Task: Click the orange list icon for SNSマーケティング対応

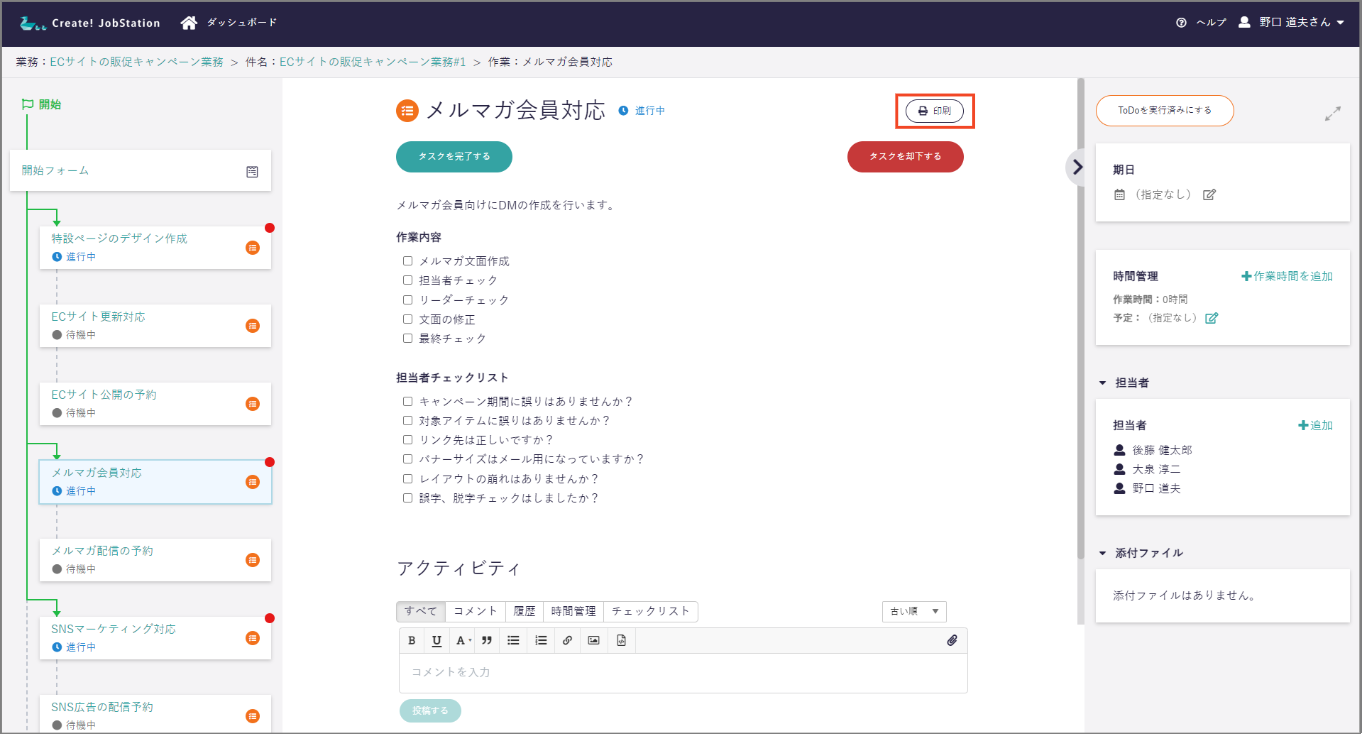Action: click(x=252, y=638)
